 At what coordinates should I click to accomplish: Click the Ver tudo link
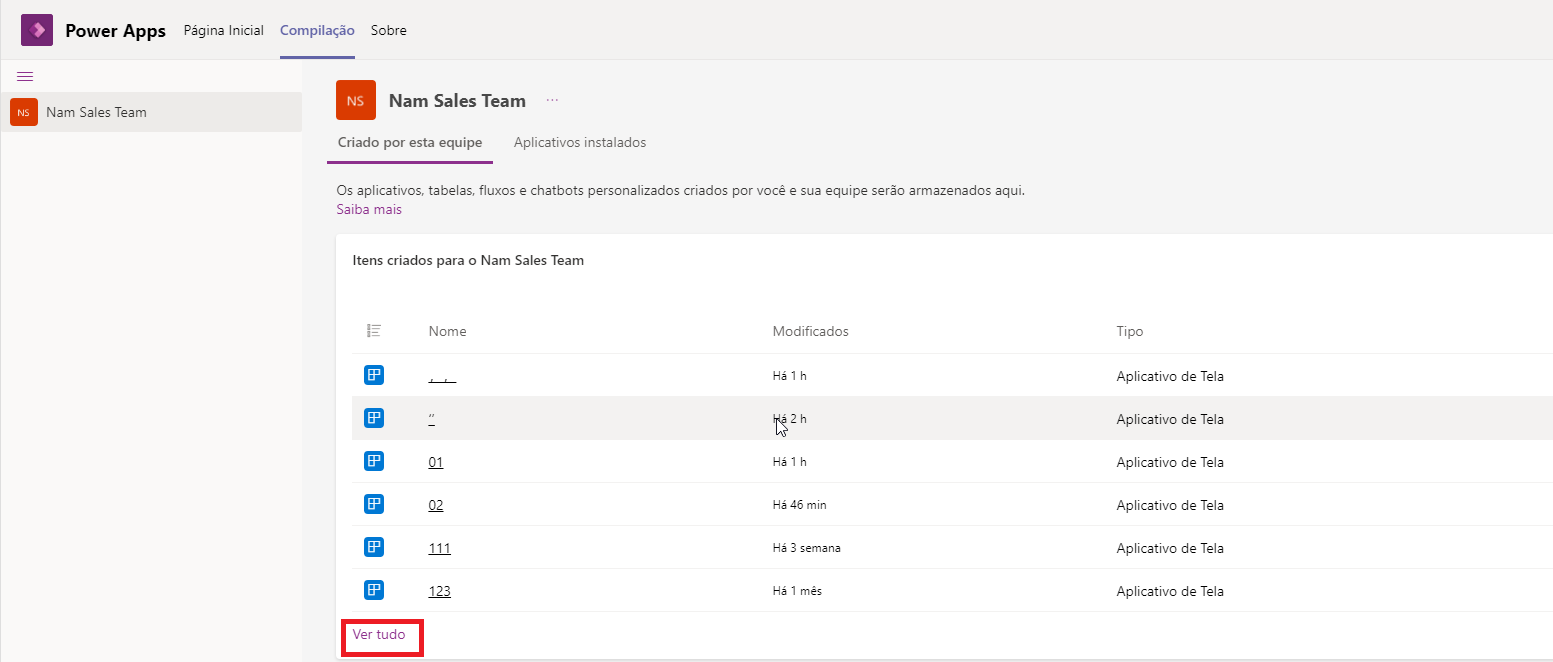(x=379, y=635)
